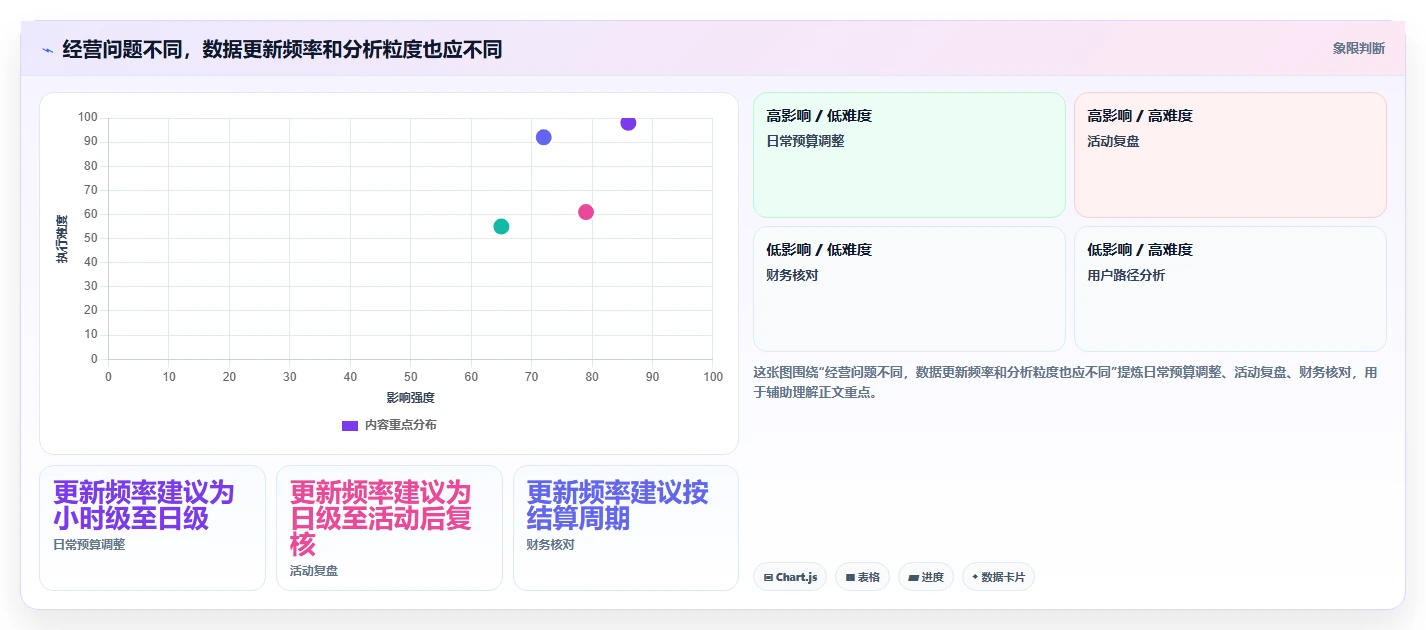Click the 活动复盘 text in red quadrant

pos(1113,141)
